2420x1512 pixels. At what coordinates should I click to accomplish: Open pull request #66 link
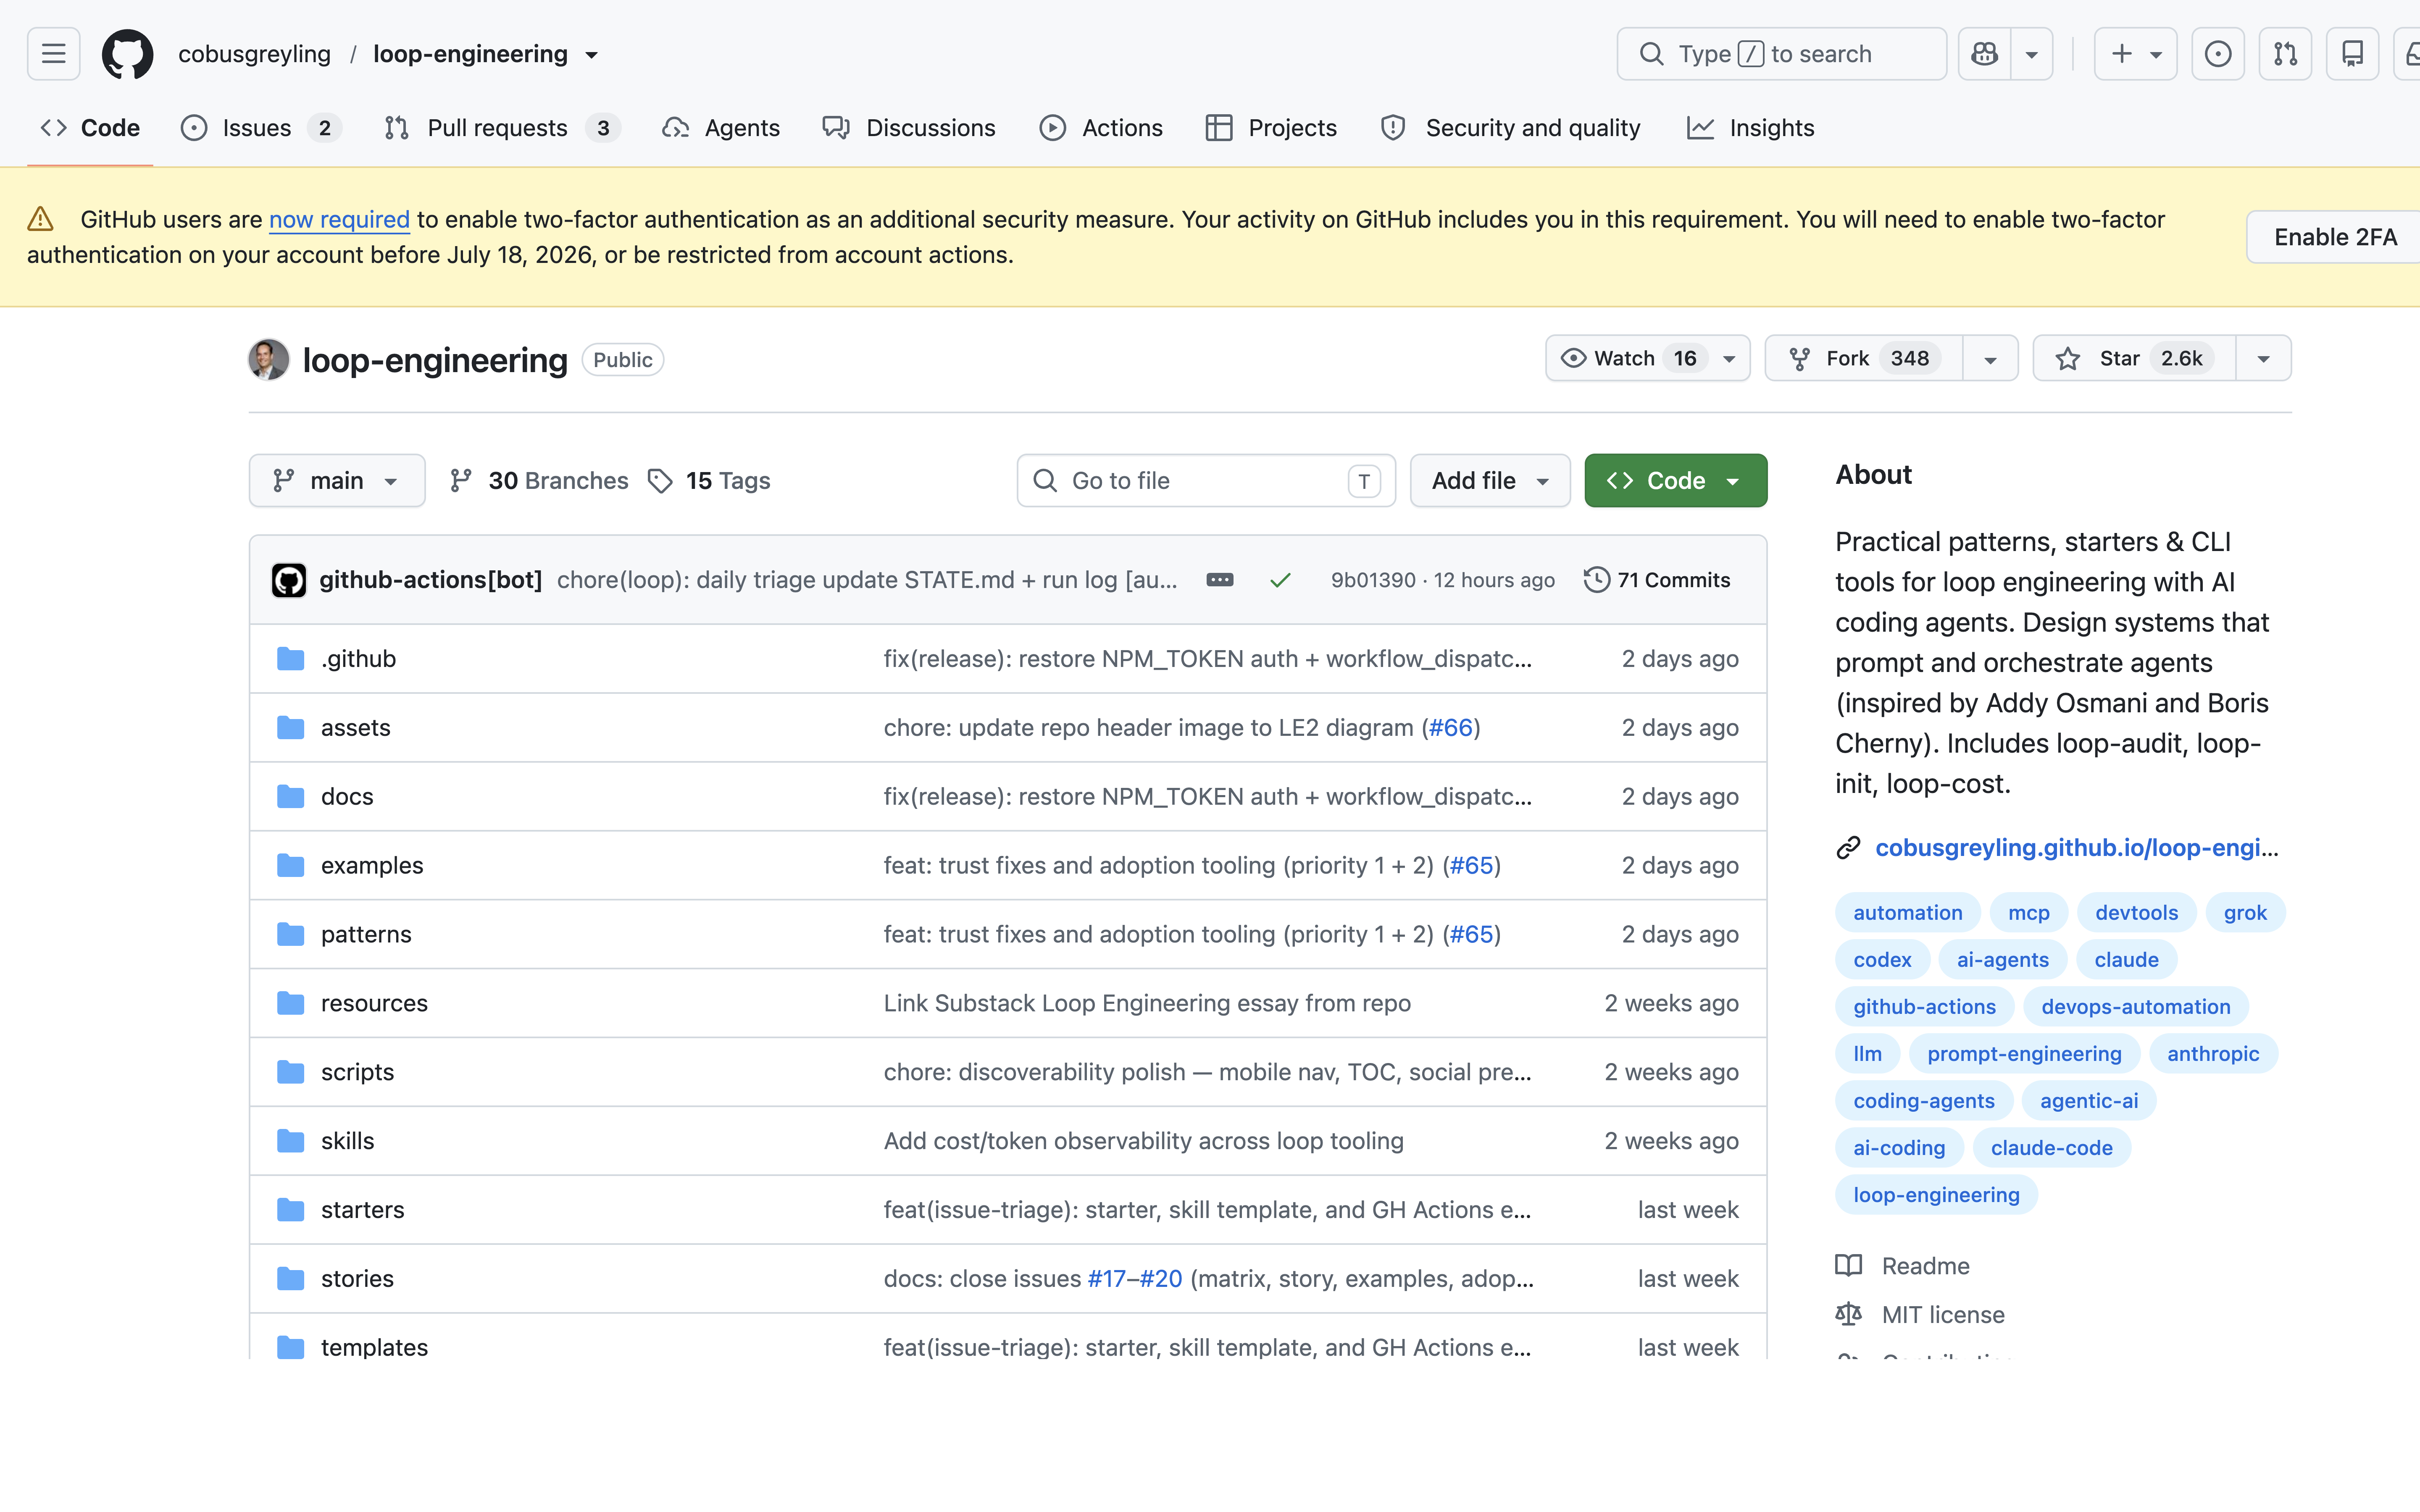1451,728
